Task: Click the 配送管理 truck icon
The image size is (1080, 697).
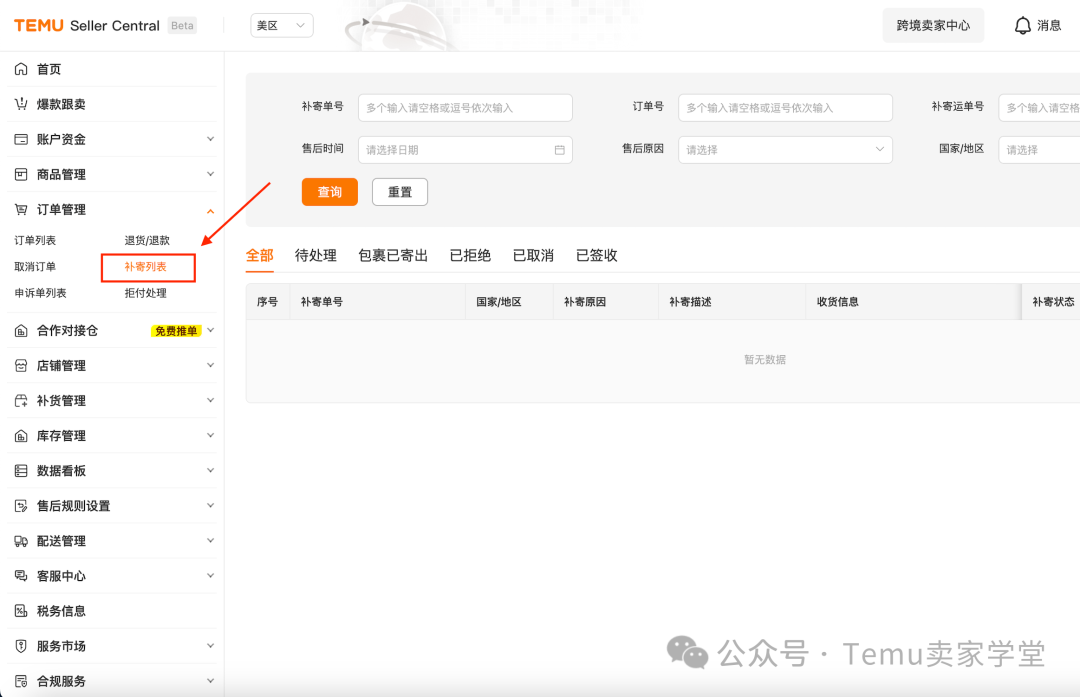Action: (x=21, y=541)
